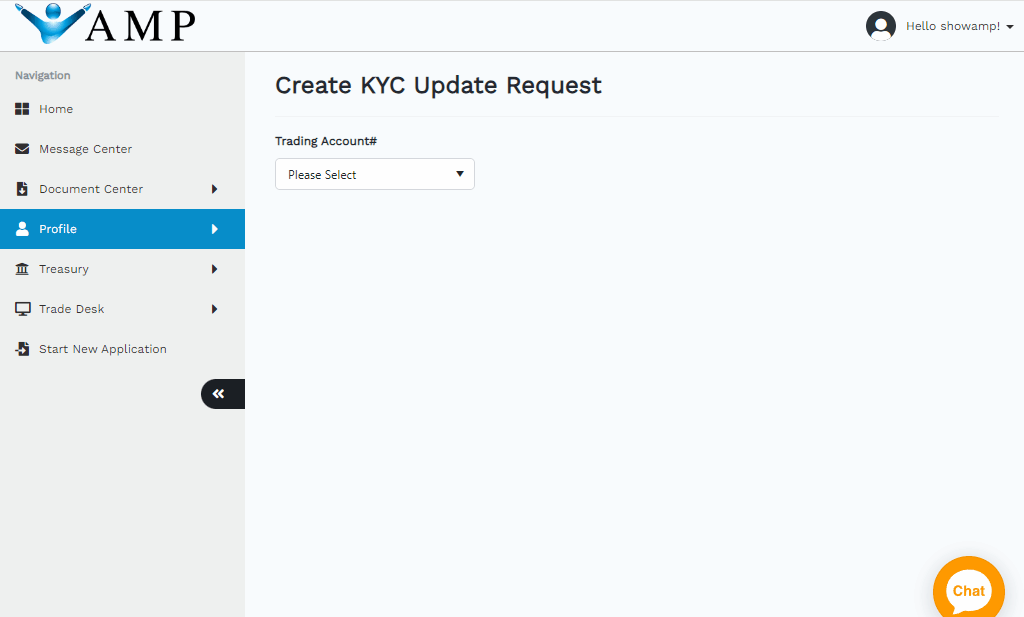Go to Message Center menu item
Screen dimensions: 1024x617
point(85,149)
